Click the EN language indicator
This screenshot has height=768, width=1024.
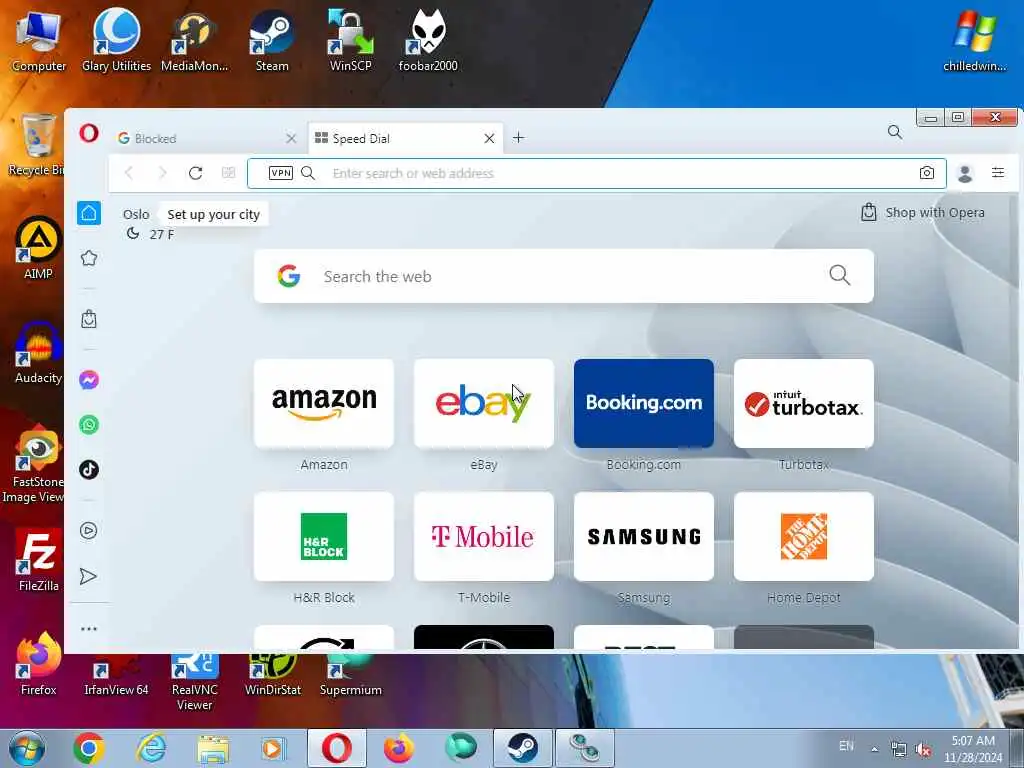(846, 746)
